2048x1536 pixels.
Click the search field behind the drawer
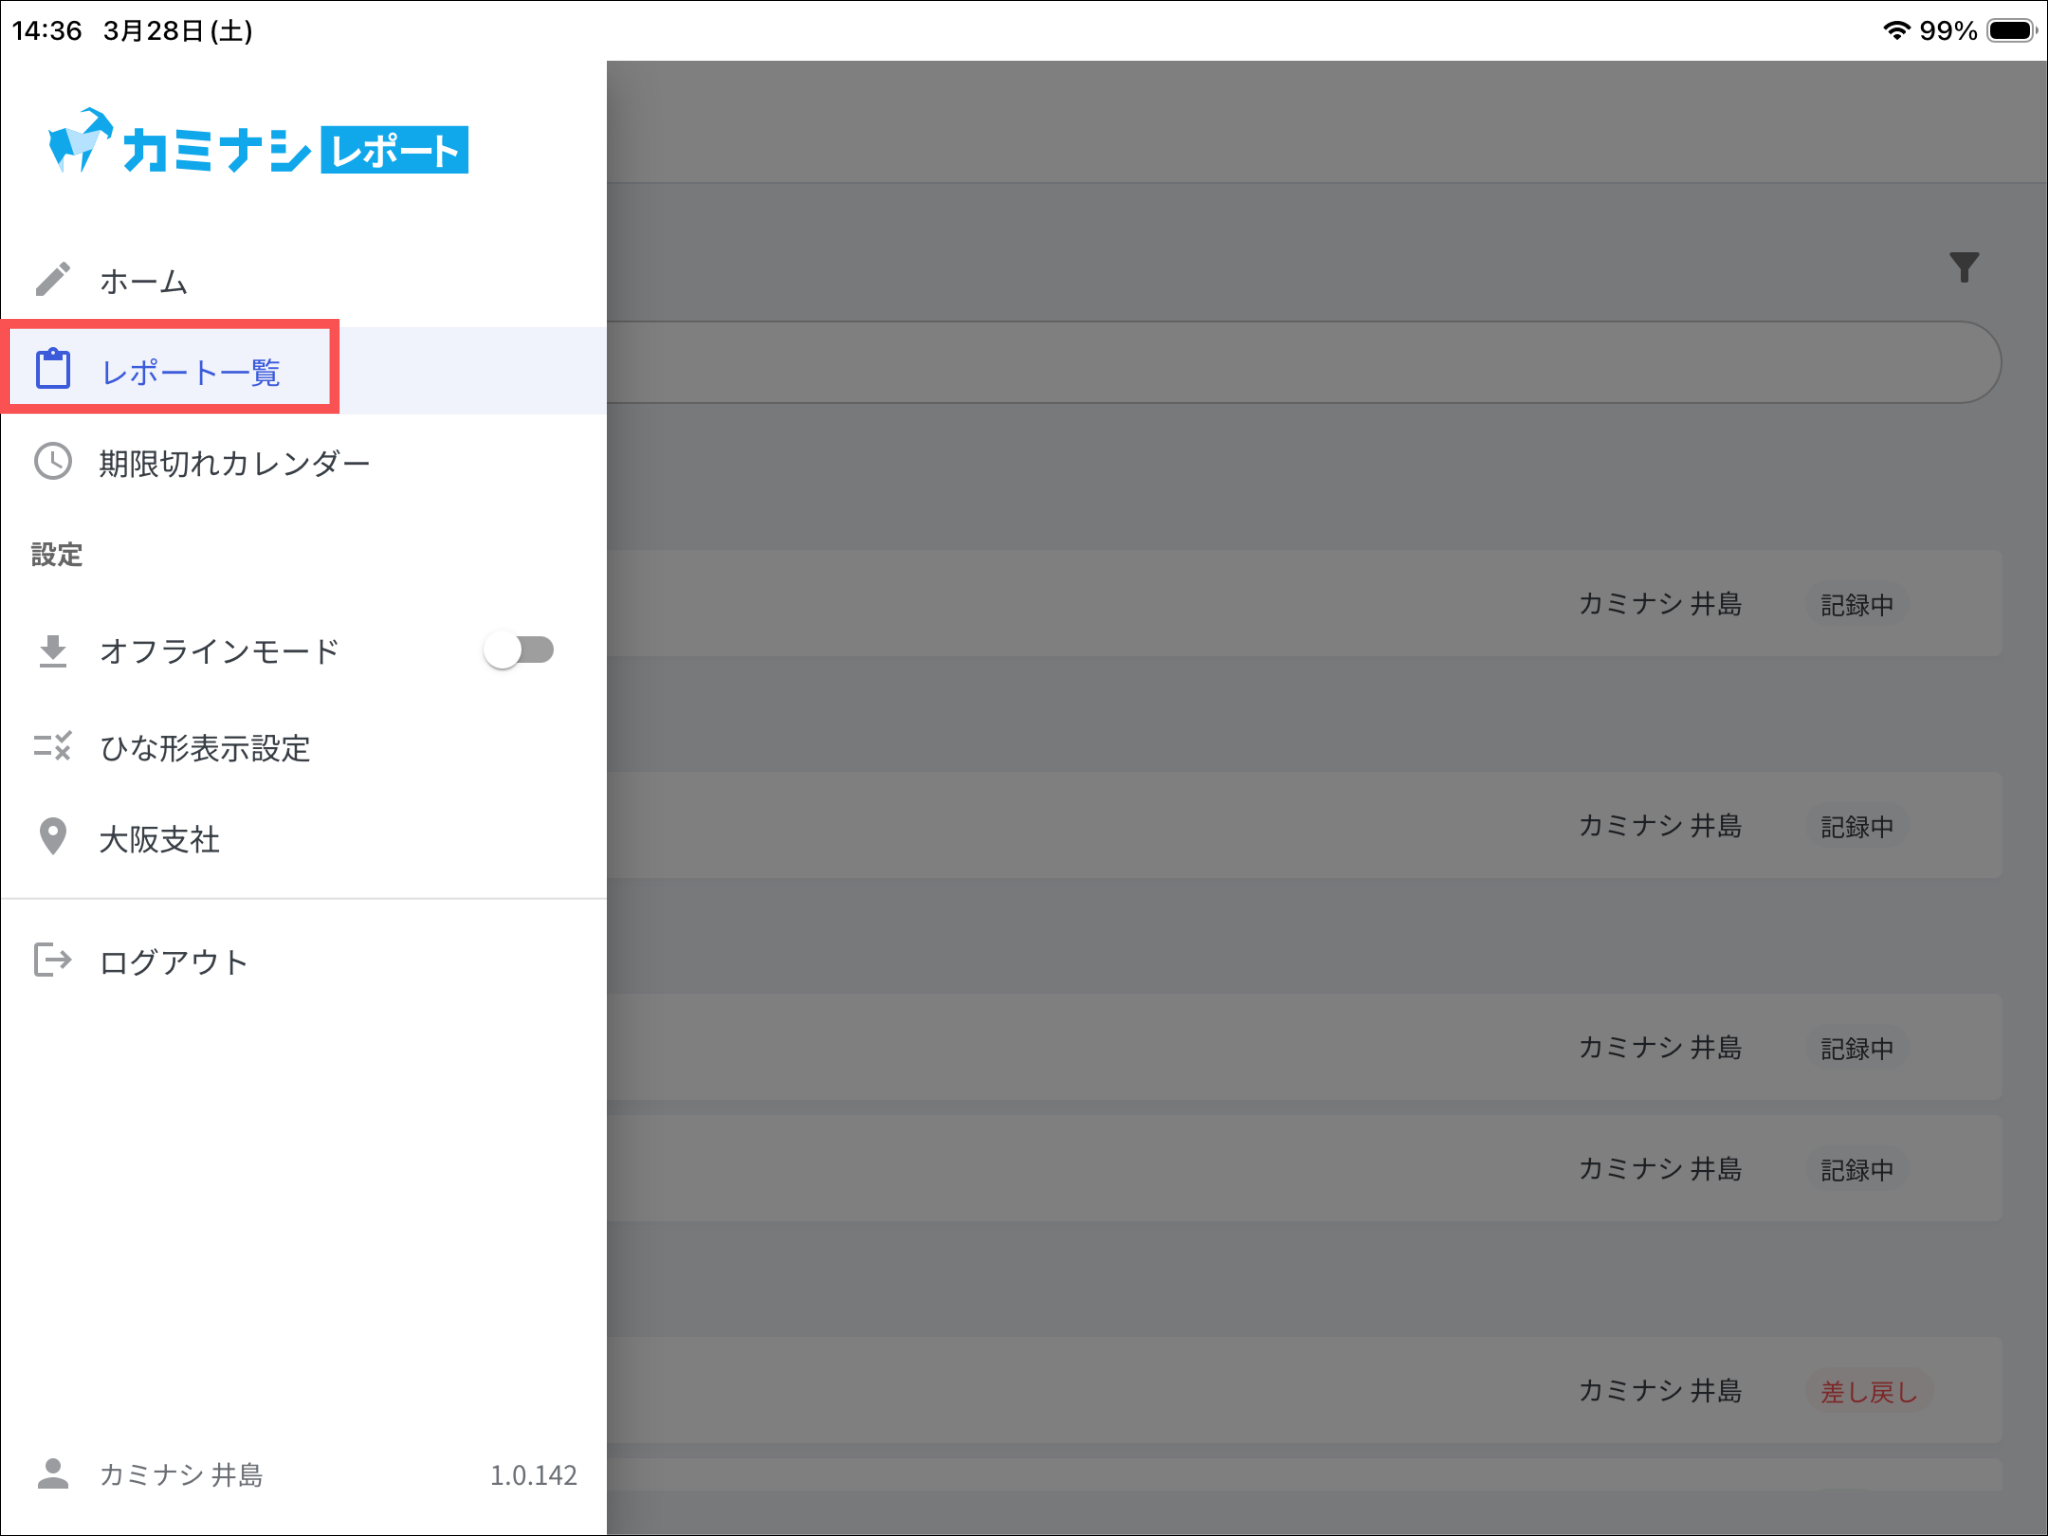(1300, 362)
